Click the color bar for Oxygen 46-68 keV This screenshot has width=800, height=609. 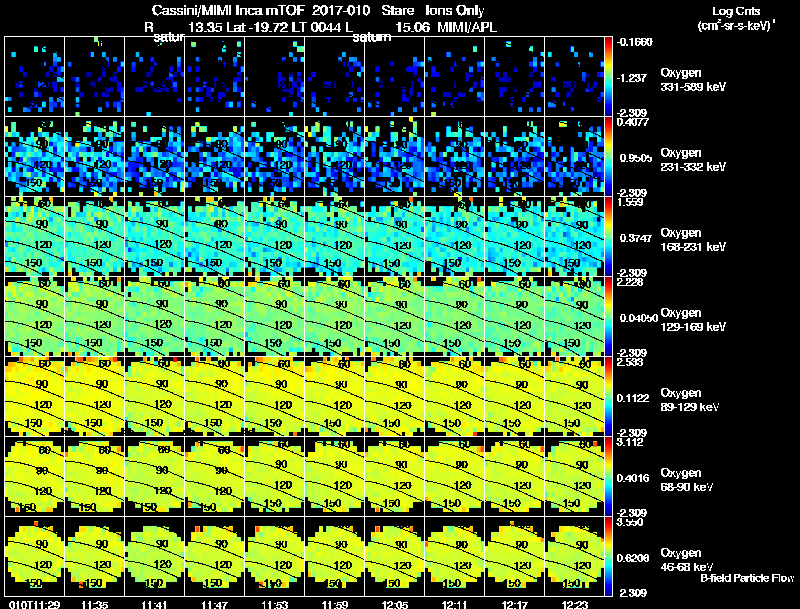(608, 556)
